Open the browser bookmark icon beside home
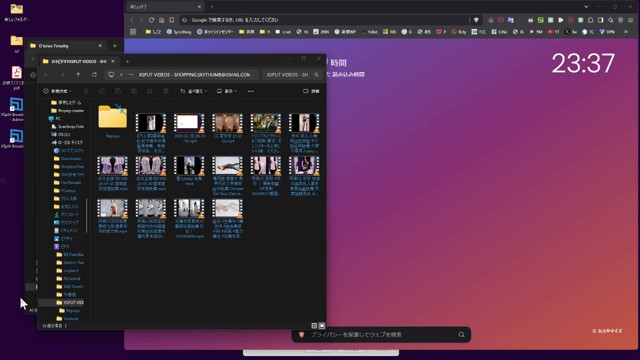640x360 pixels. click(172, 20)
